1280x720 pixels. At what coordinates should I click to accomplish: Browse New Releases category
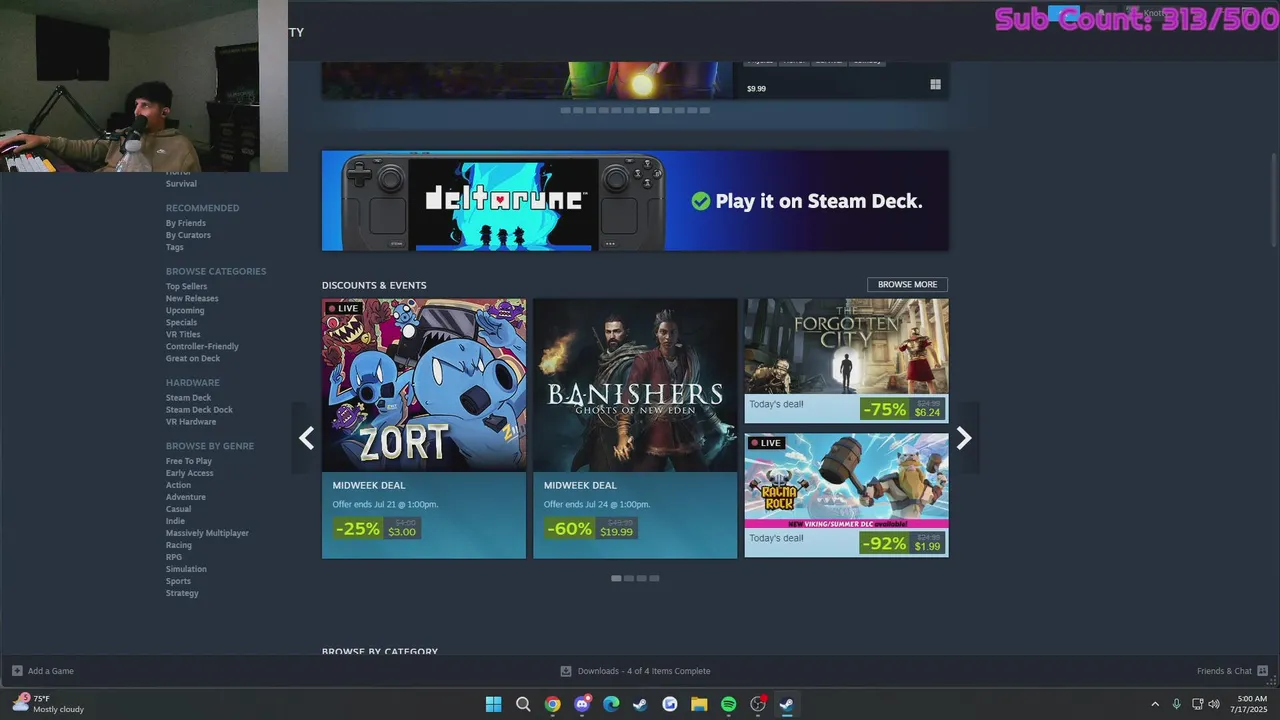point(192,299)
